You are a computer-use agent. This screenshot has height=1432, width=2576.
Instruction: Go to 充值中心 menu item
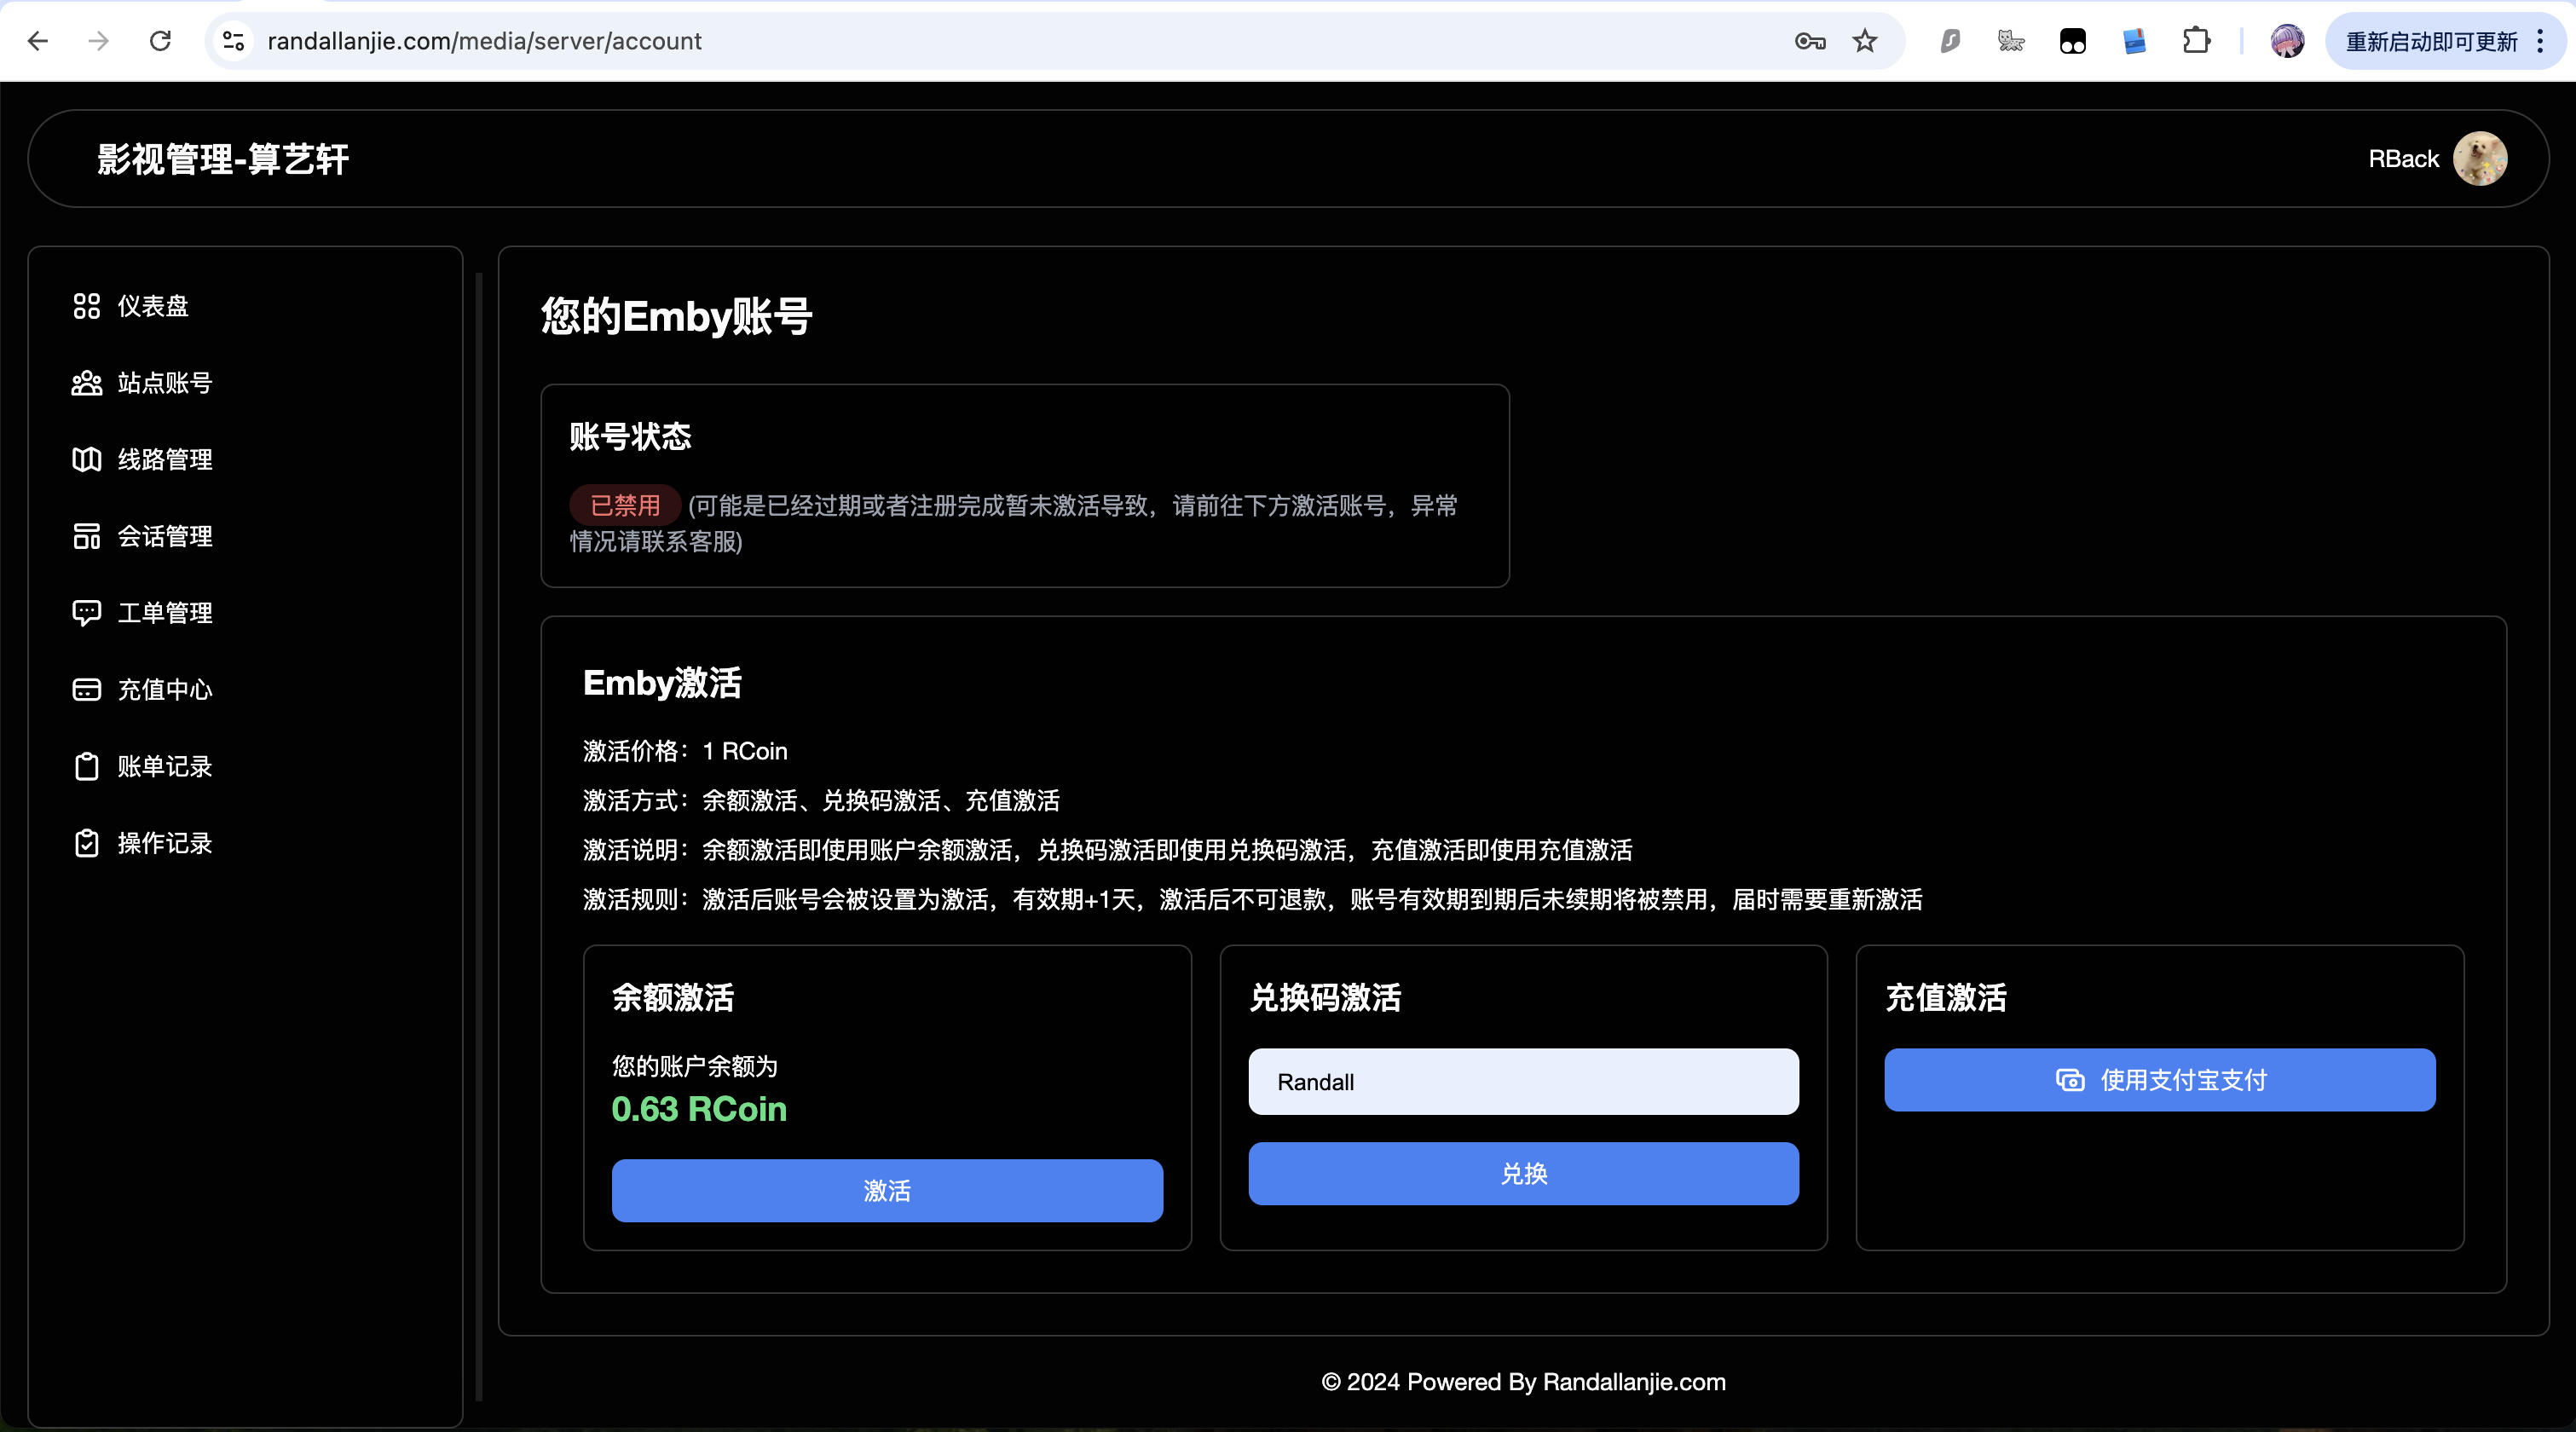tap(164, 690)
